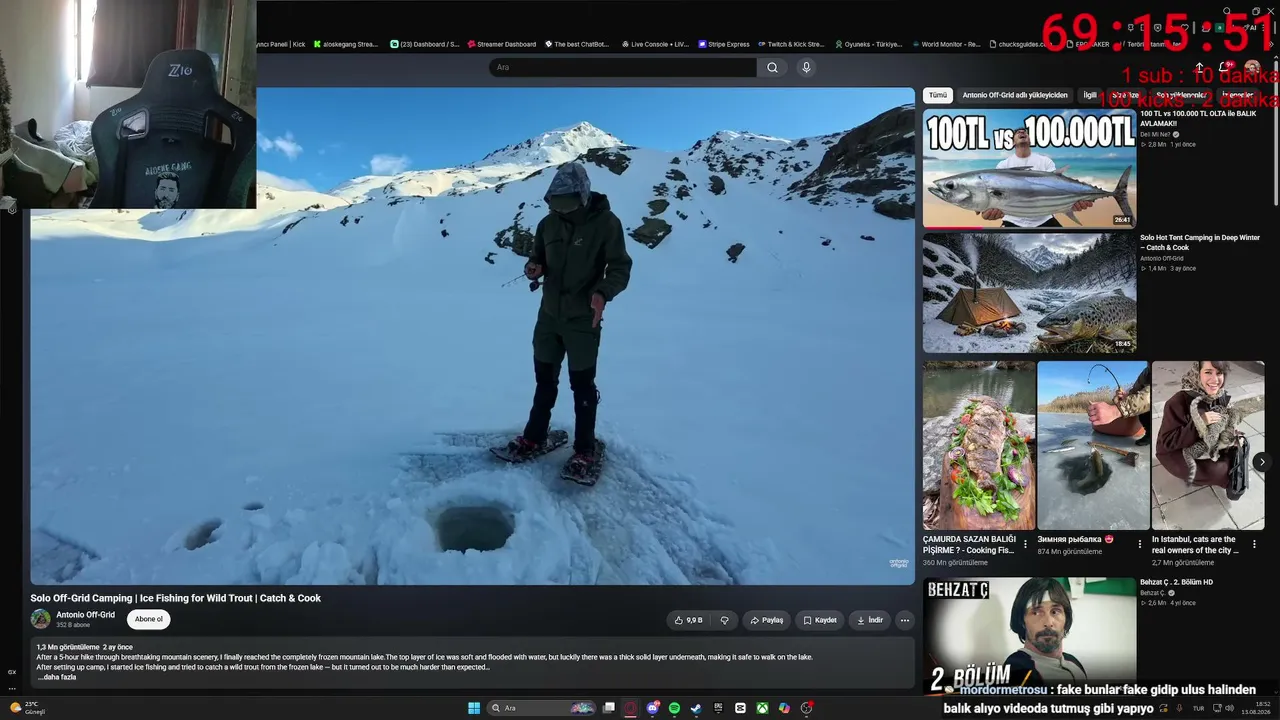
Task: Select the 'Antonio Off-Grid adlı yükleyiciden' chip
Action: tap(1015, 95)
